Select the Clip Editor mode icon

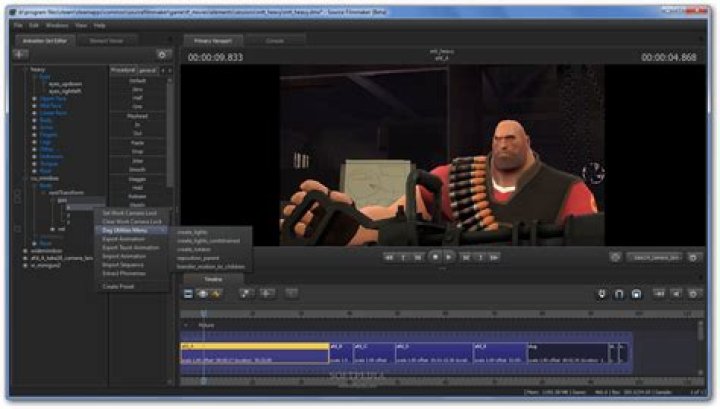click(x=188, y=293)
